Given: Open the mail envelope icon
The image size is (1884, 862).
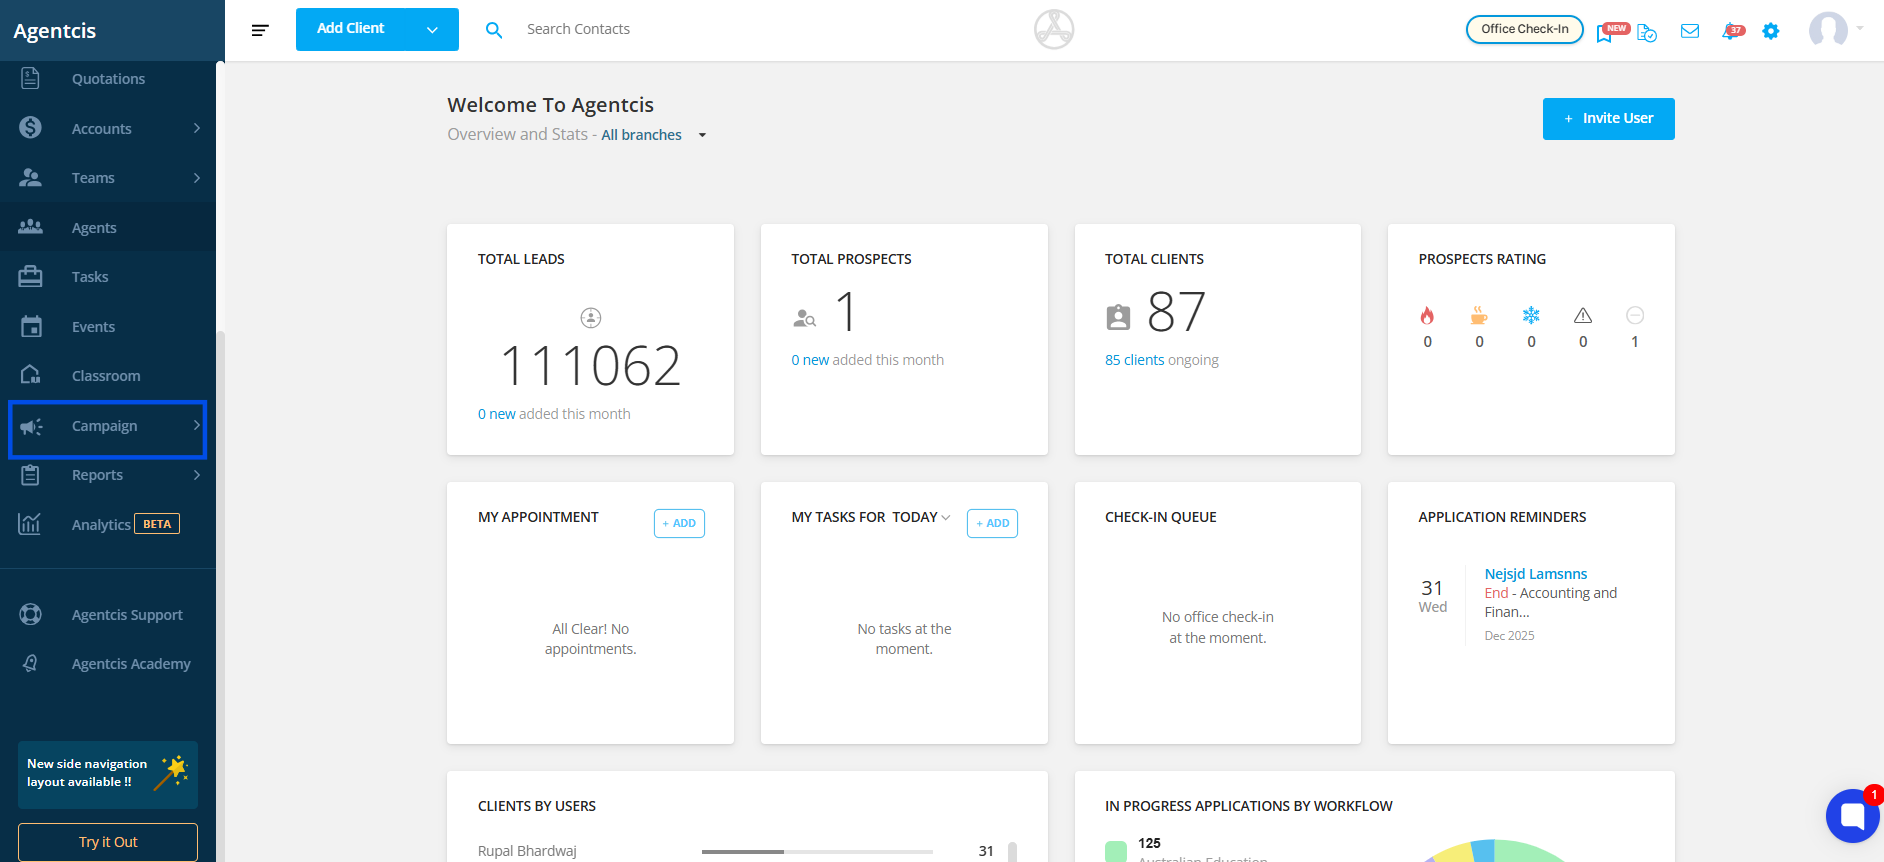Looking at the screenshot, I should coord(1690,31).
